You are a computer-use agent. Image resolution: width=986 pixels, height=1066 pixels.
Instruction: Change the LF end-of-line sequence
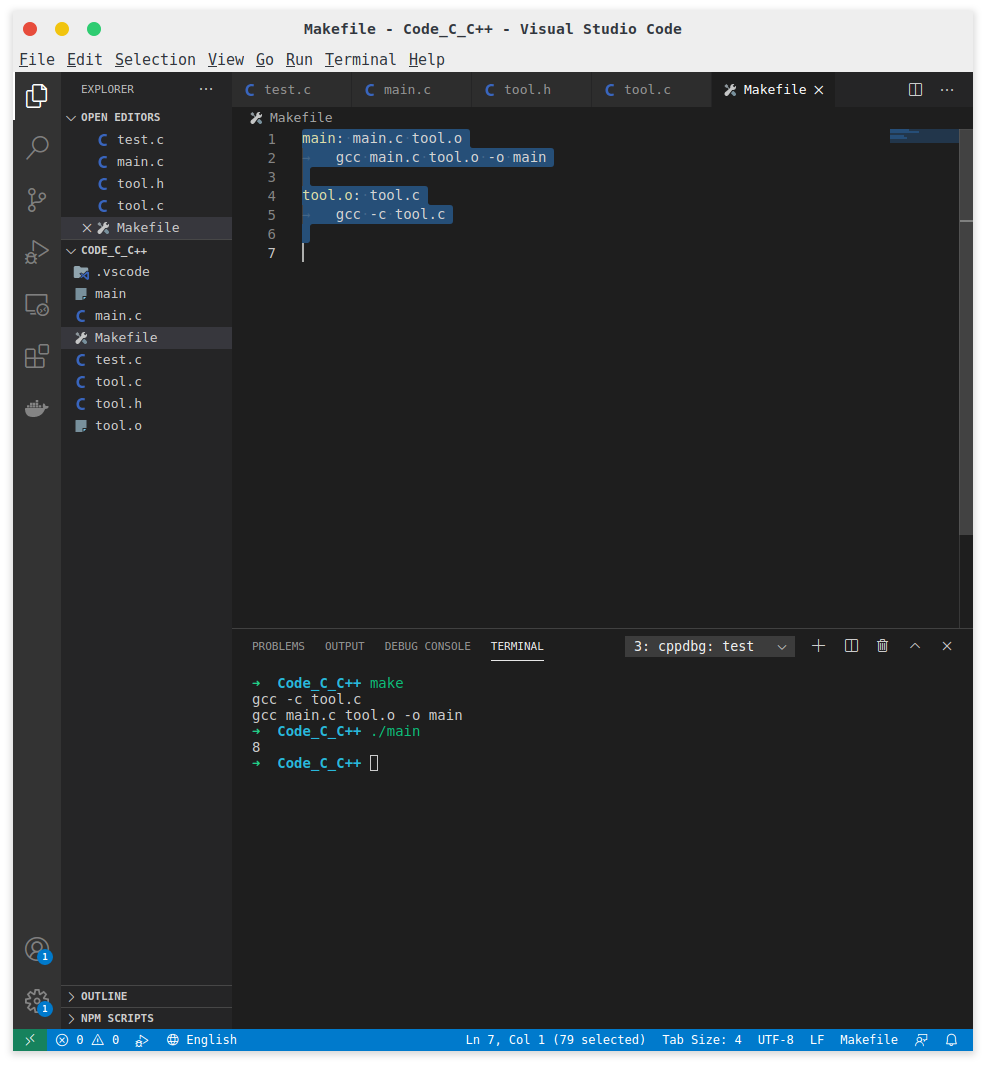point(817,1039)
